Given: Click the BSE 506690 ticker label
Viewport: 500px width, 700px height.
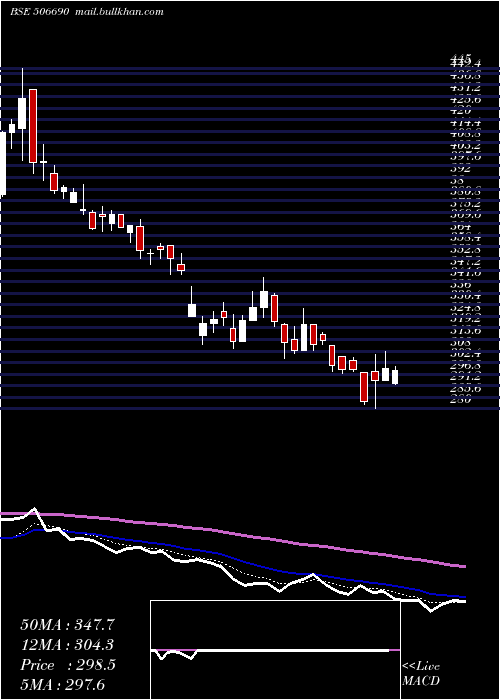Looking at the screenshot, I should pos(39,12).
